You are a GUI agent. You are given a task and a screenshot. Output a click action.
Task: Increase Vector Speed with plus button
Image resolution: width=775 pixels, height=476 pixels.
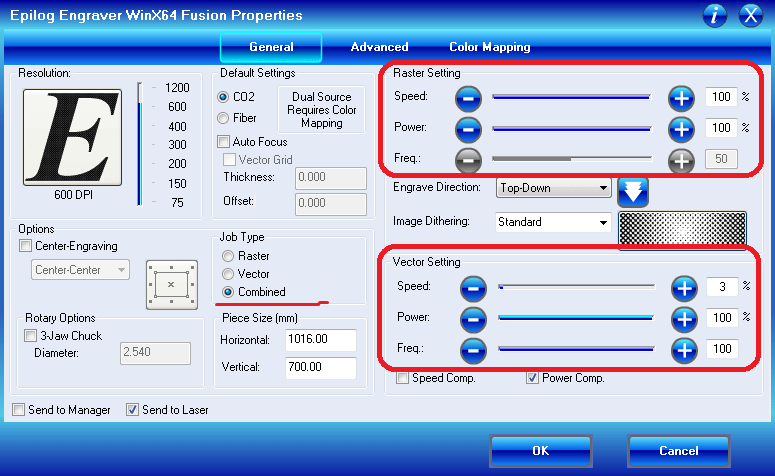684,289
